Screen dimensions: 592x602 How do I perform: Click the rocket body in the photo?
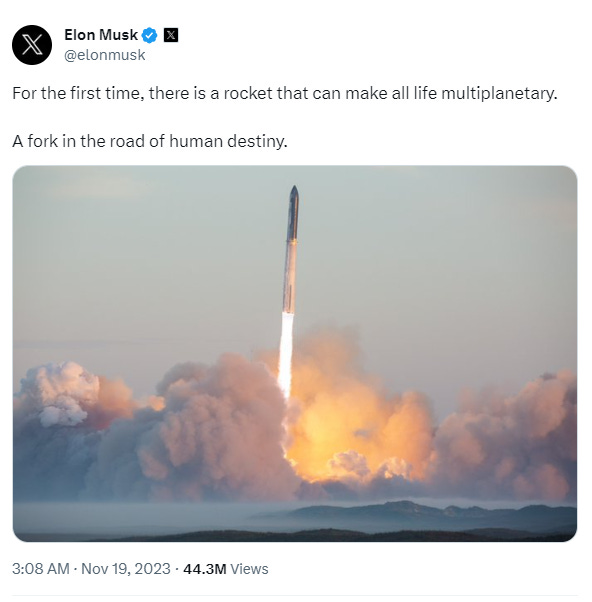tap(290, 250)
